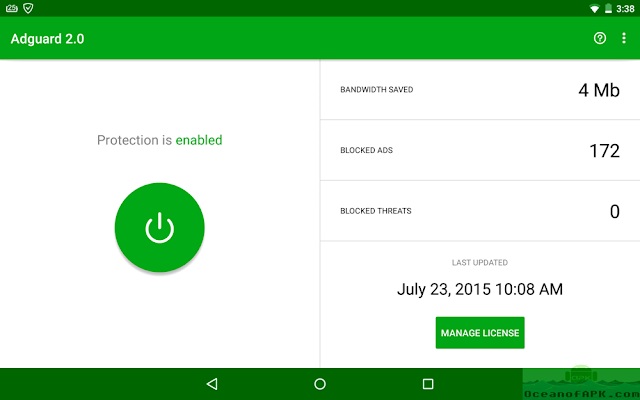Viewport: 640px width, 400px height.
Task: Tap the Android back navigation button
Action: pyautogui.click(x=212, y=384)
